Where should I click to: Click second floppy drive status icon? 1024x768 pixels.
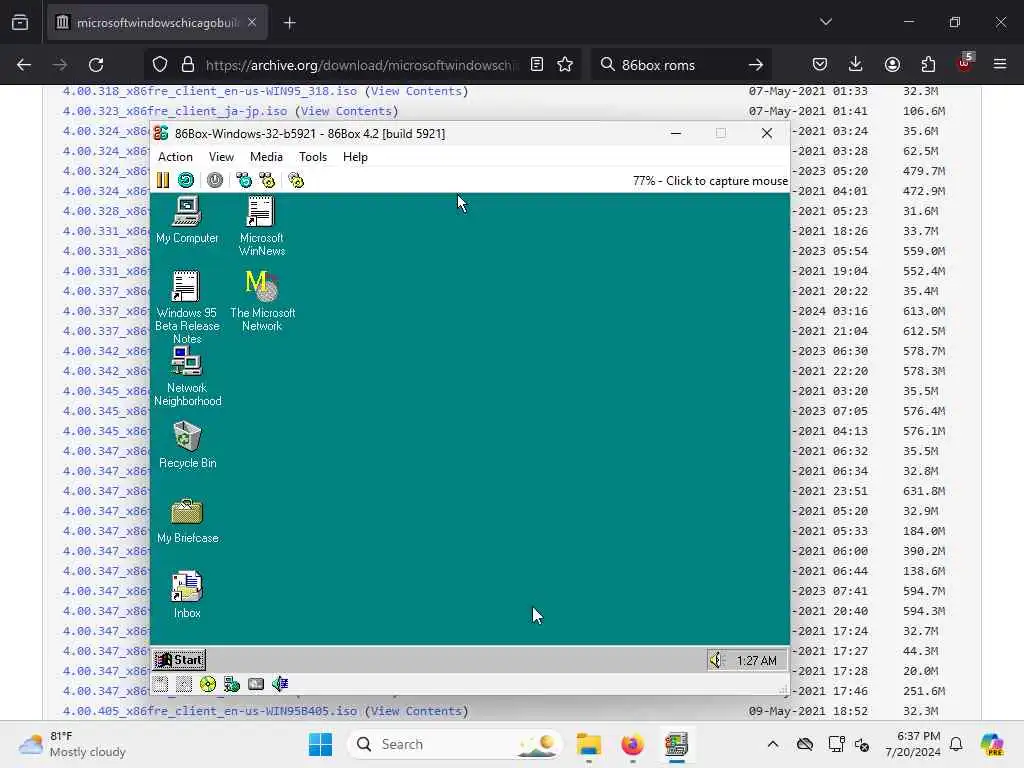coord(184,684)
